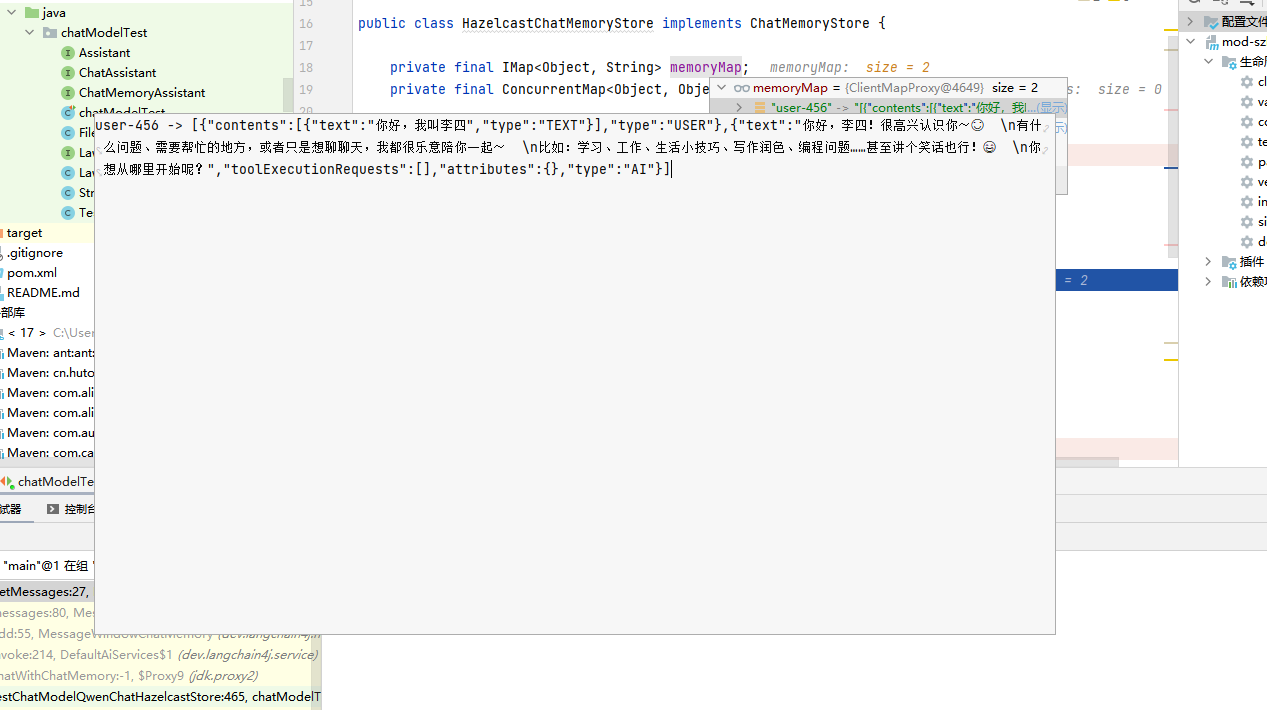Collapse the memoryMap variable node
The height and width of the screenshot is (710, 1267).
click(x=721, y=88)
